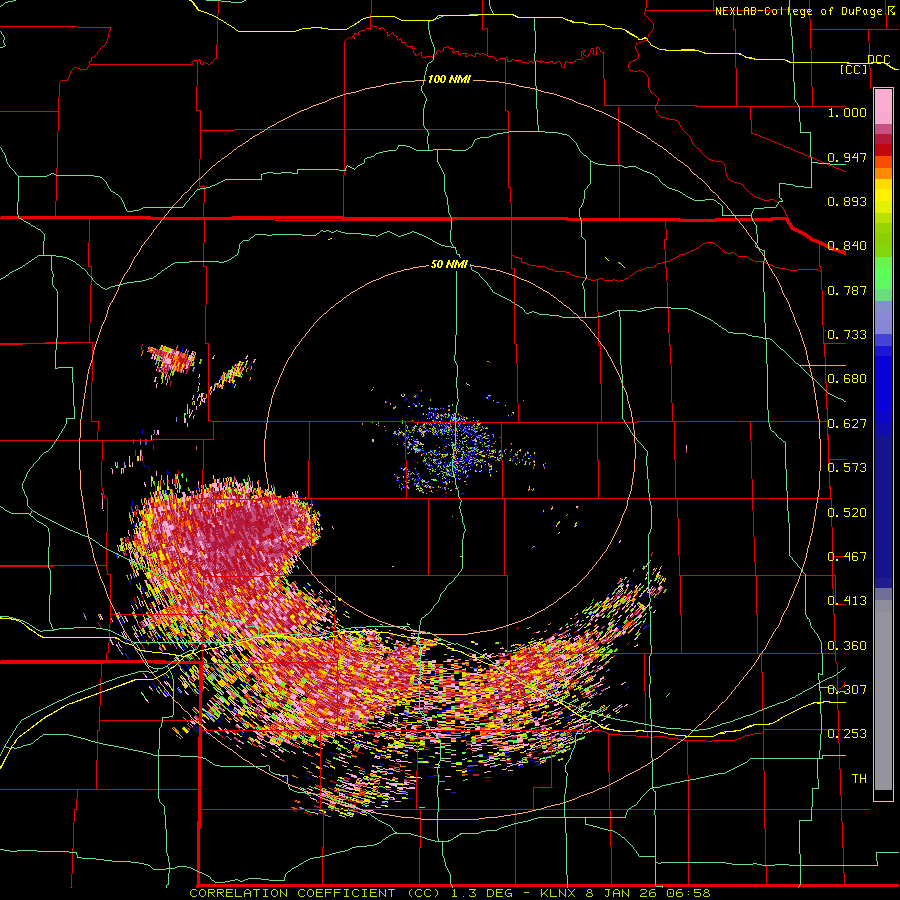Select the 1.000 value on the color scale
This screenshot has height=900, width=900.
(x=847, y=112)
